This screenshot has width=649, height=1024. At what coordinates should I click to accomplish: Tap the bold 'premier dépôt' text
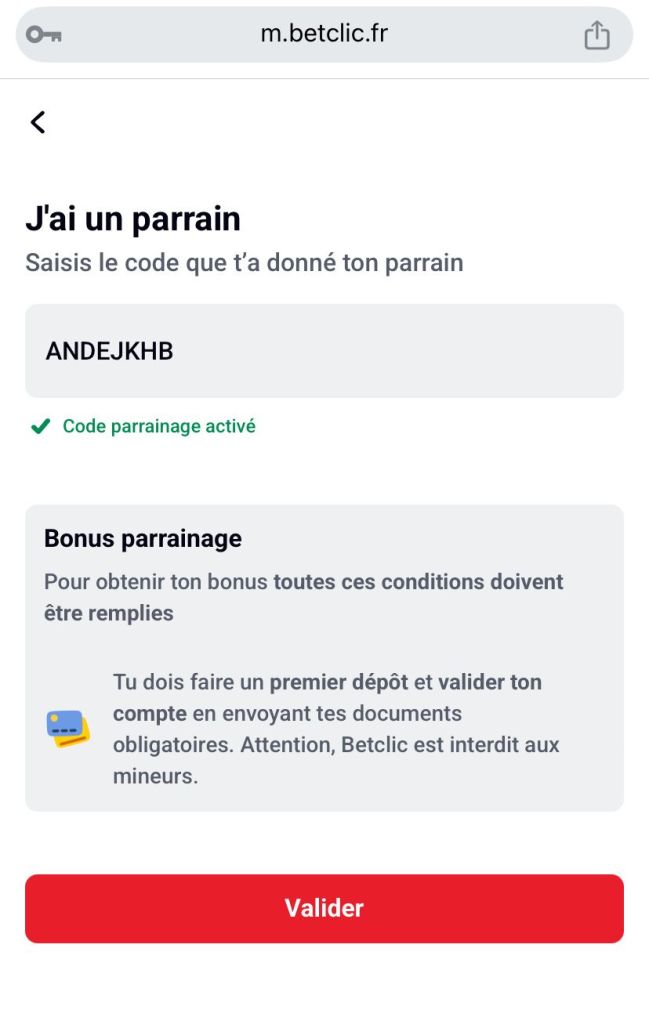(x=339, y=682)
